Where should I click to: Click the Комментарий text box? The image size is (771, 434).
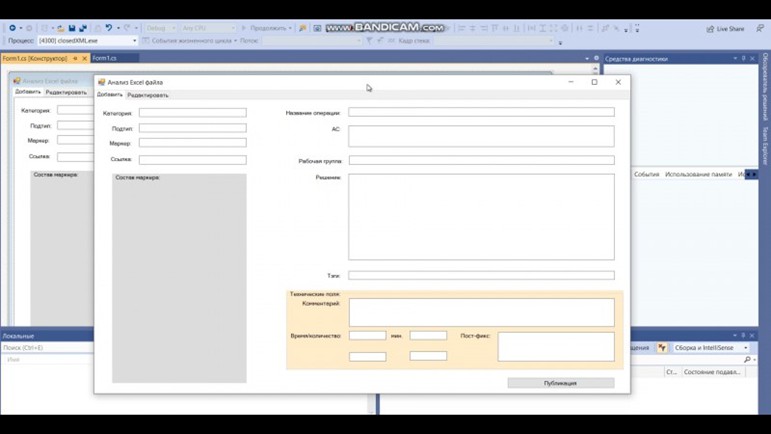pos(482,312)
